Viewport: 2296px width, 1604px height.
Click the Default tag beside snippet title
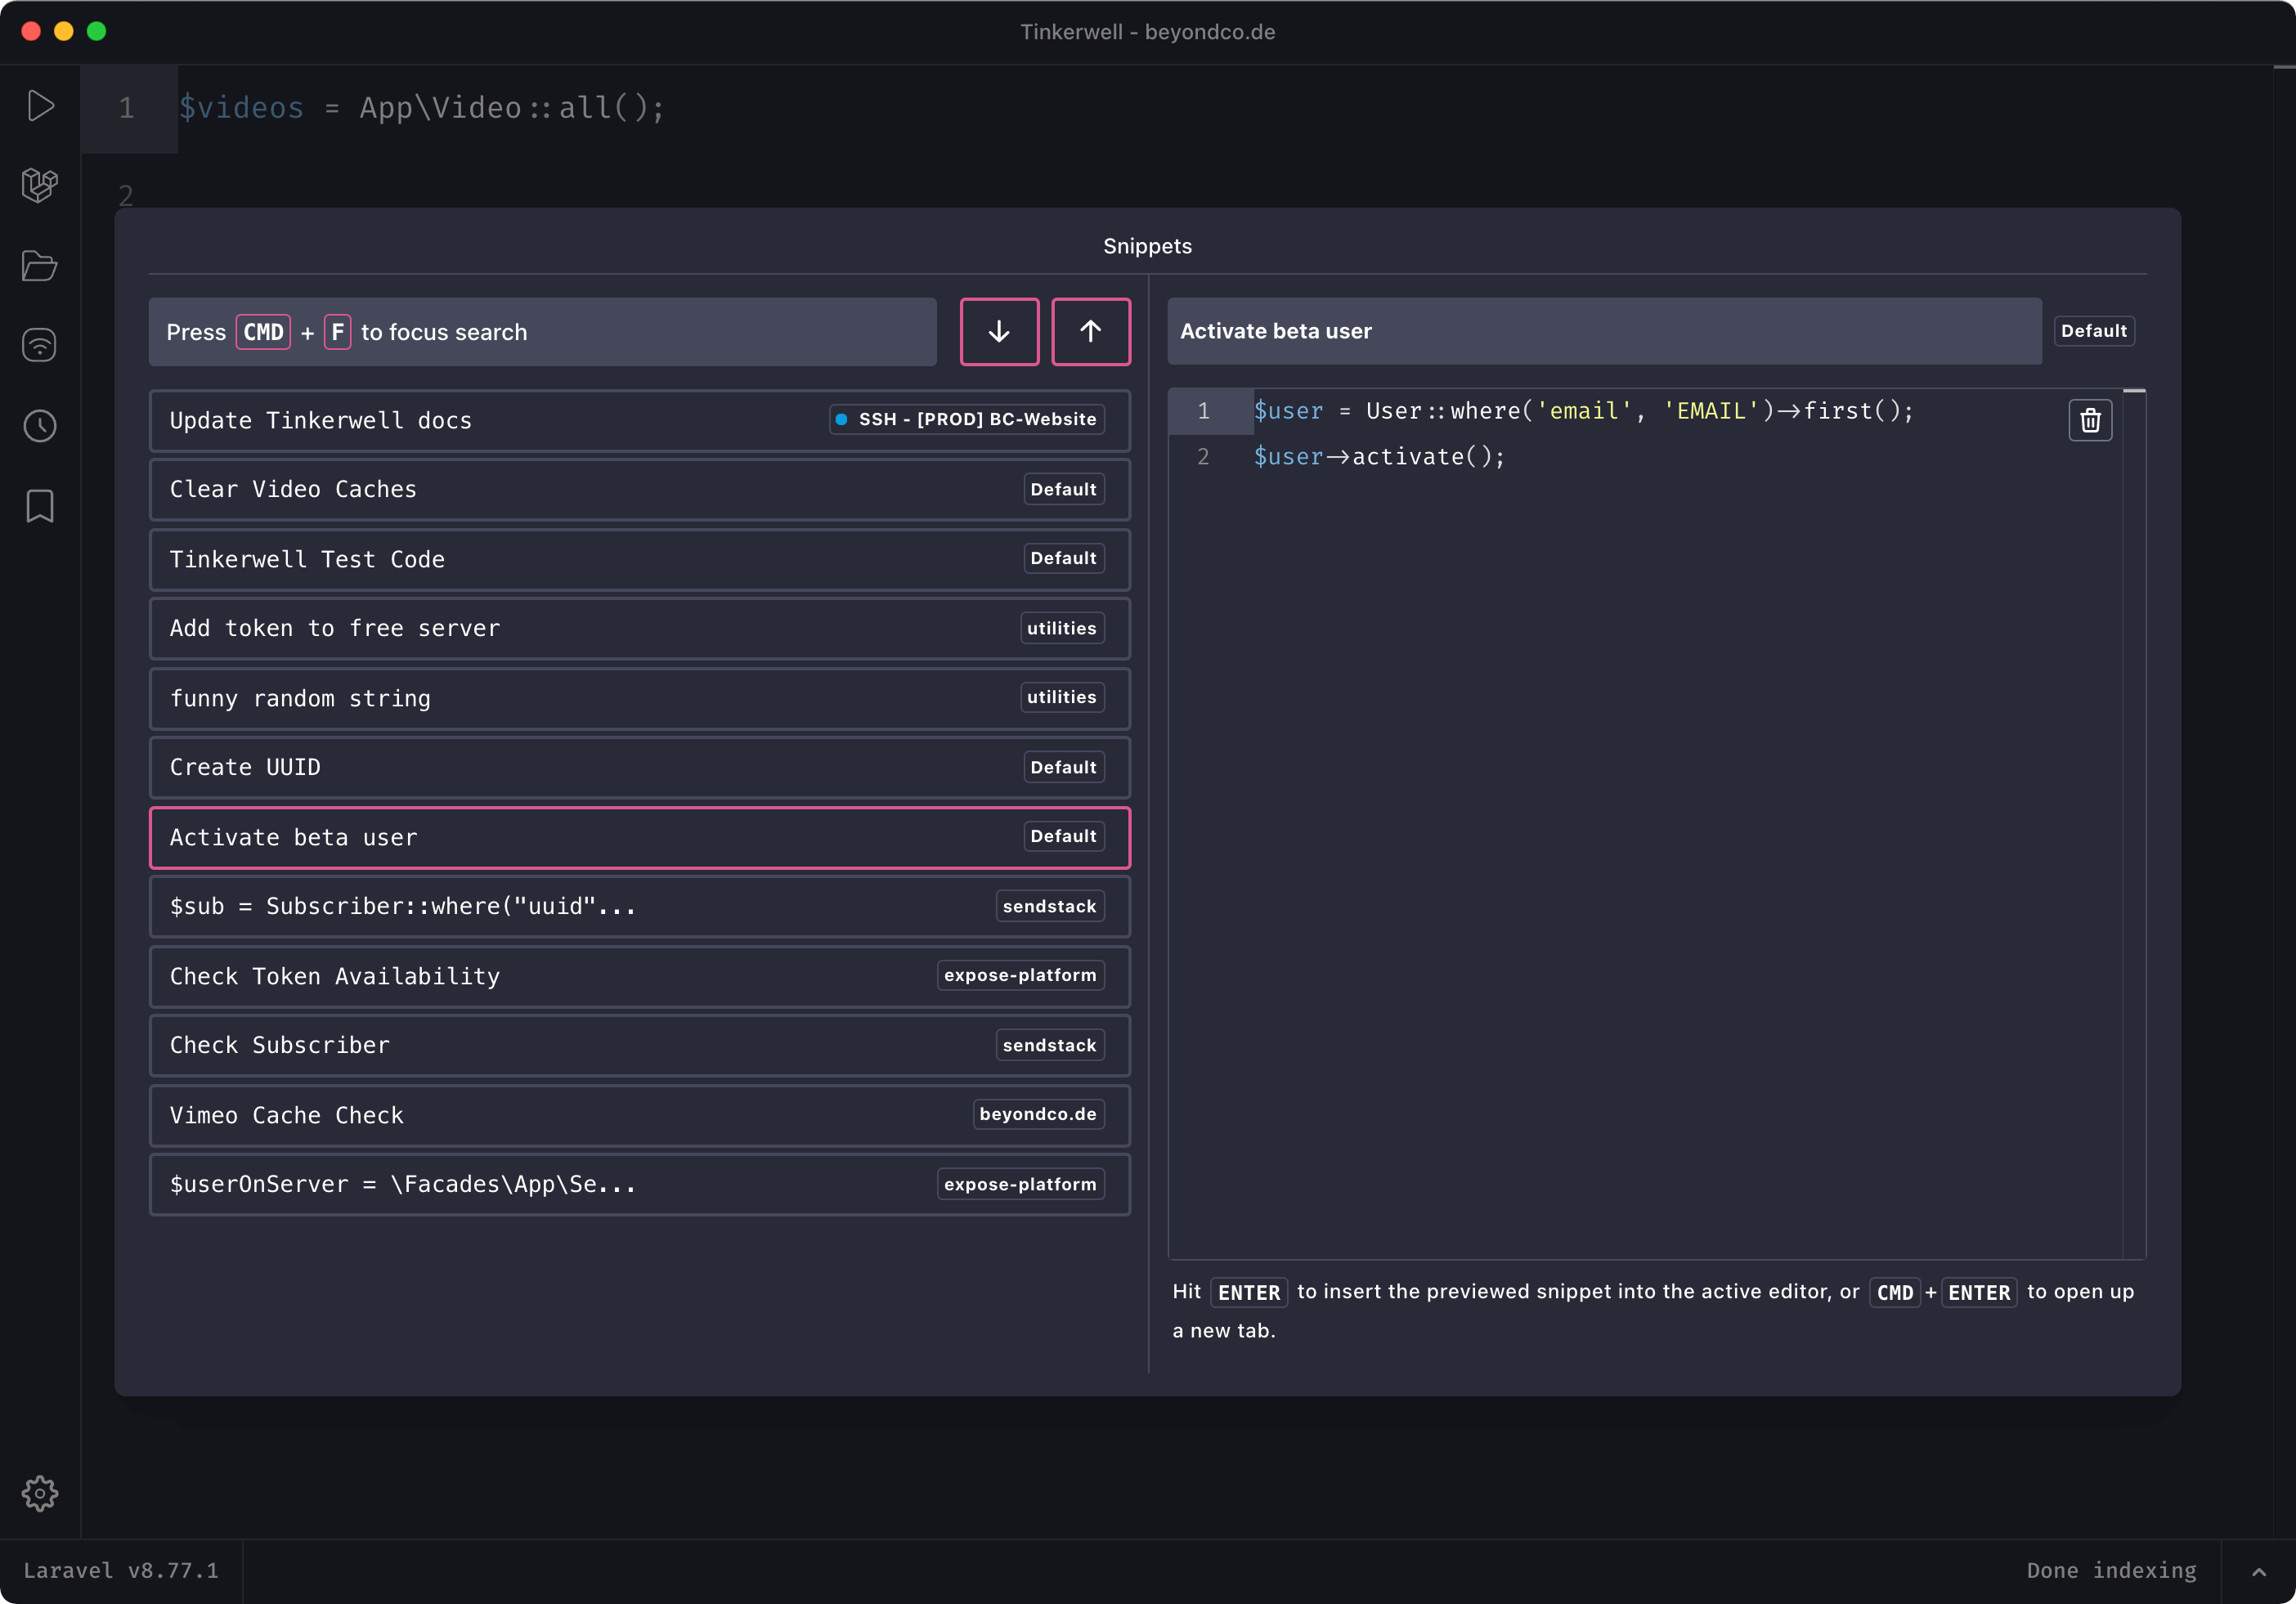(2094, 331)
